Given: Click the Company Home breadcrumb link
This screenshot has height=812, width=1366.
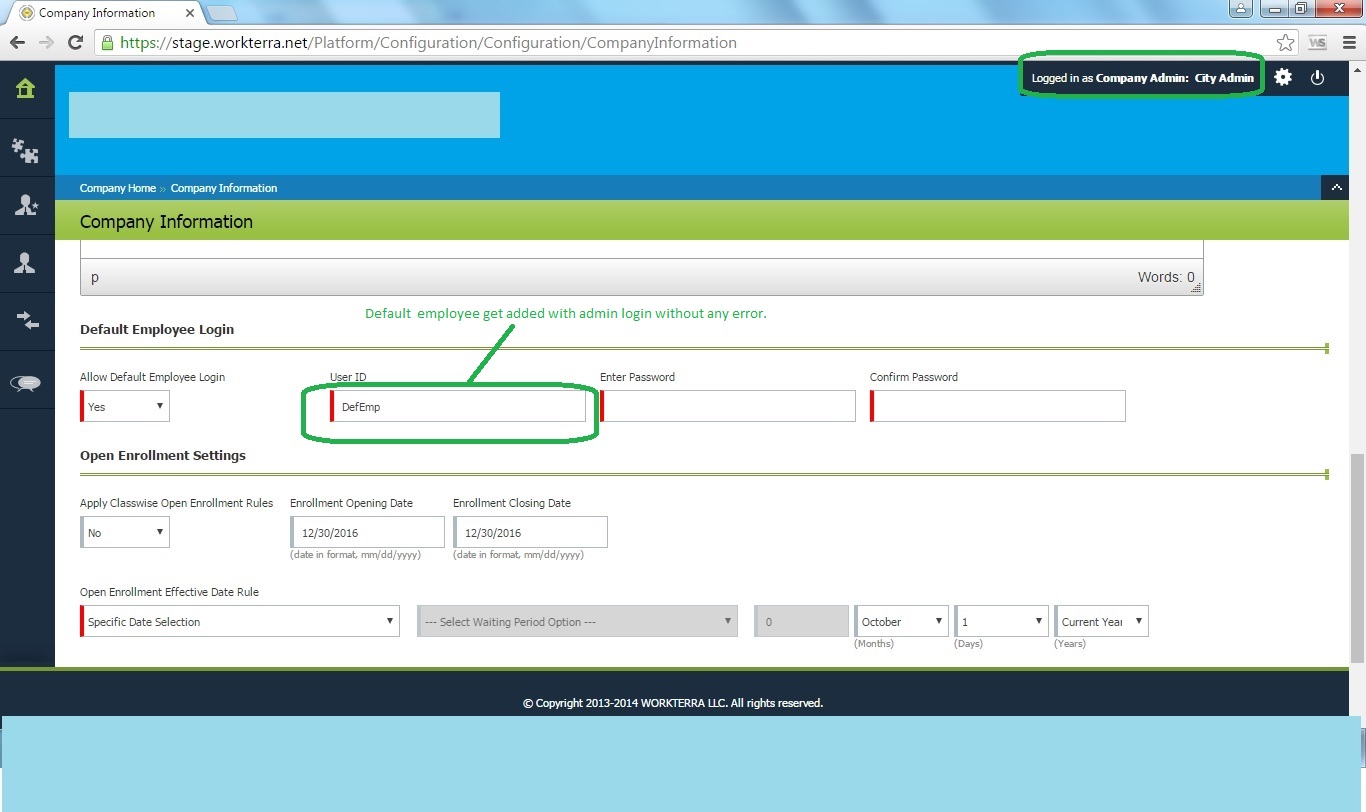Looking at the screenshot, I should (x=117, y=188).
